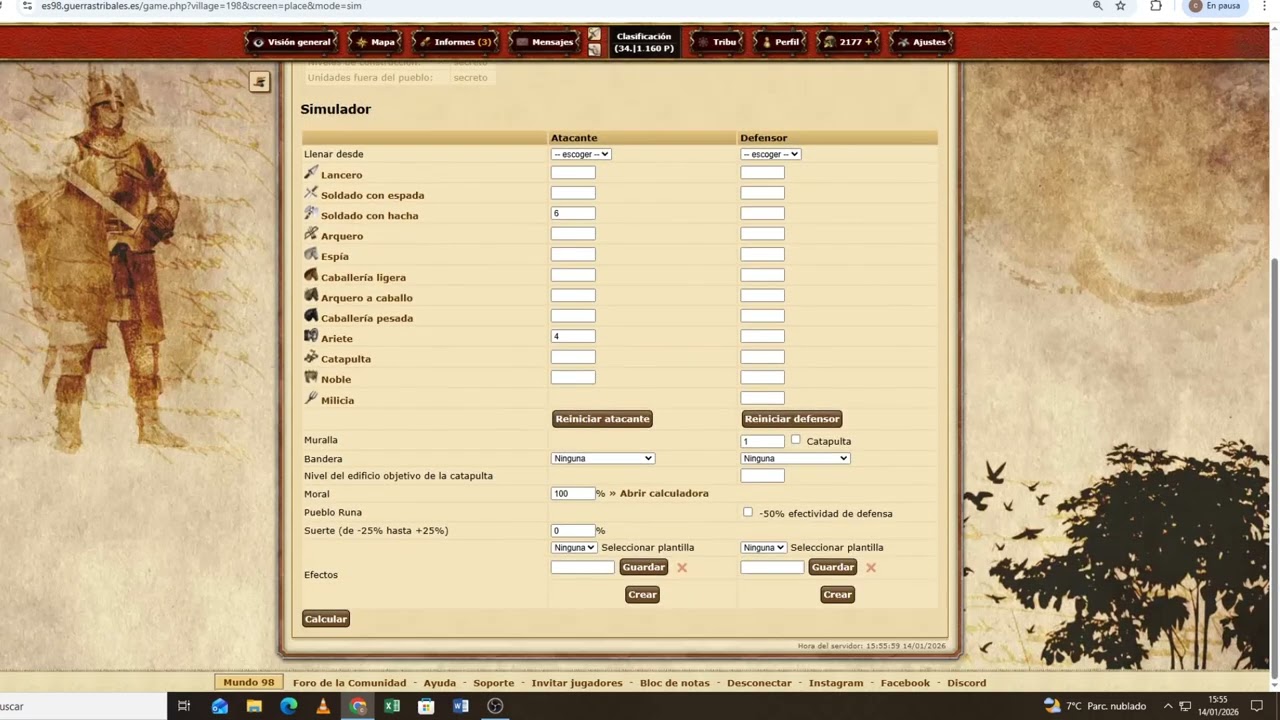Click the Soldado con espada sword icon
The image size is (1280, 720).
(311, 193)
